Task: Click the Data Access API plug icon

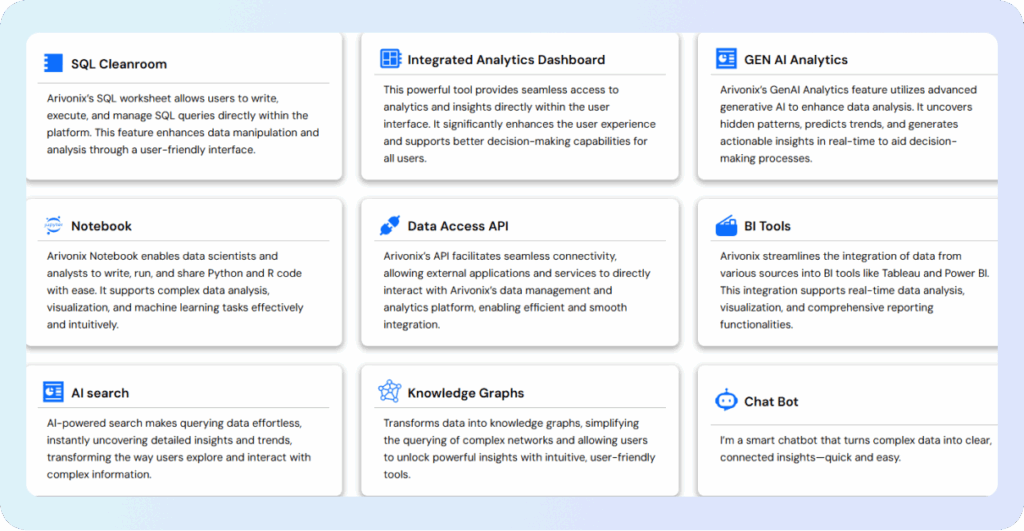Action: pyautogui.click(x=390, y=225)
